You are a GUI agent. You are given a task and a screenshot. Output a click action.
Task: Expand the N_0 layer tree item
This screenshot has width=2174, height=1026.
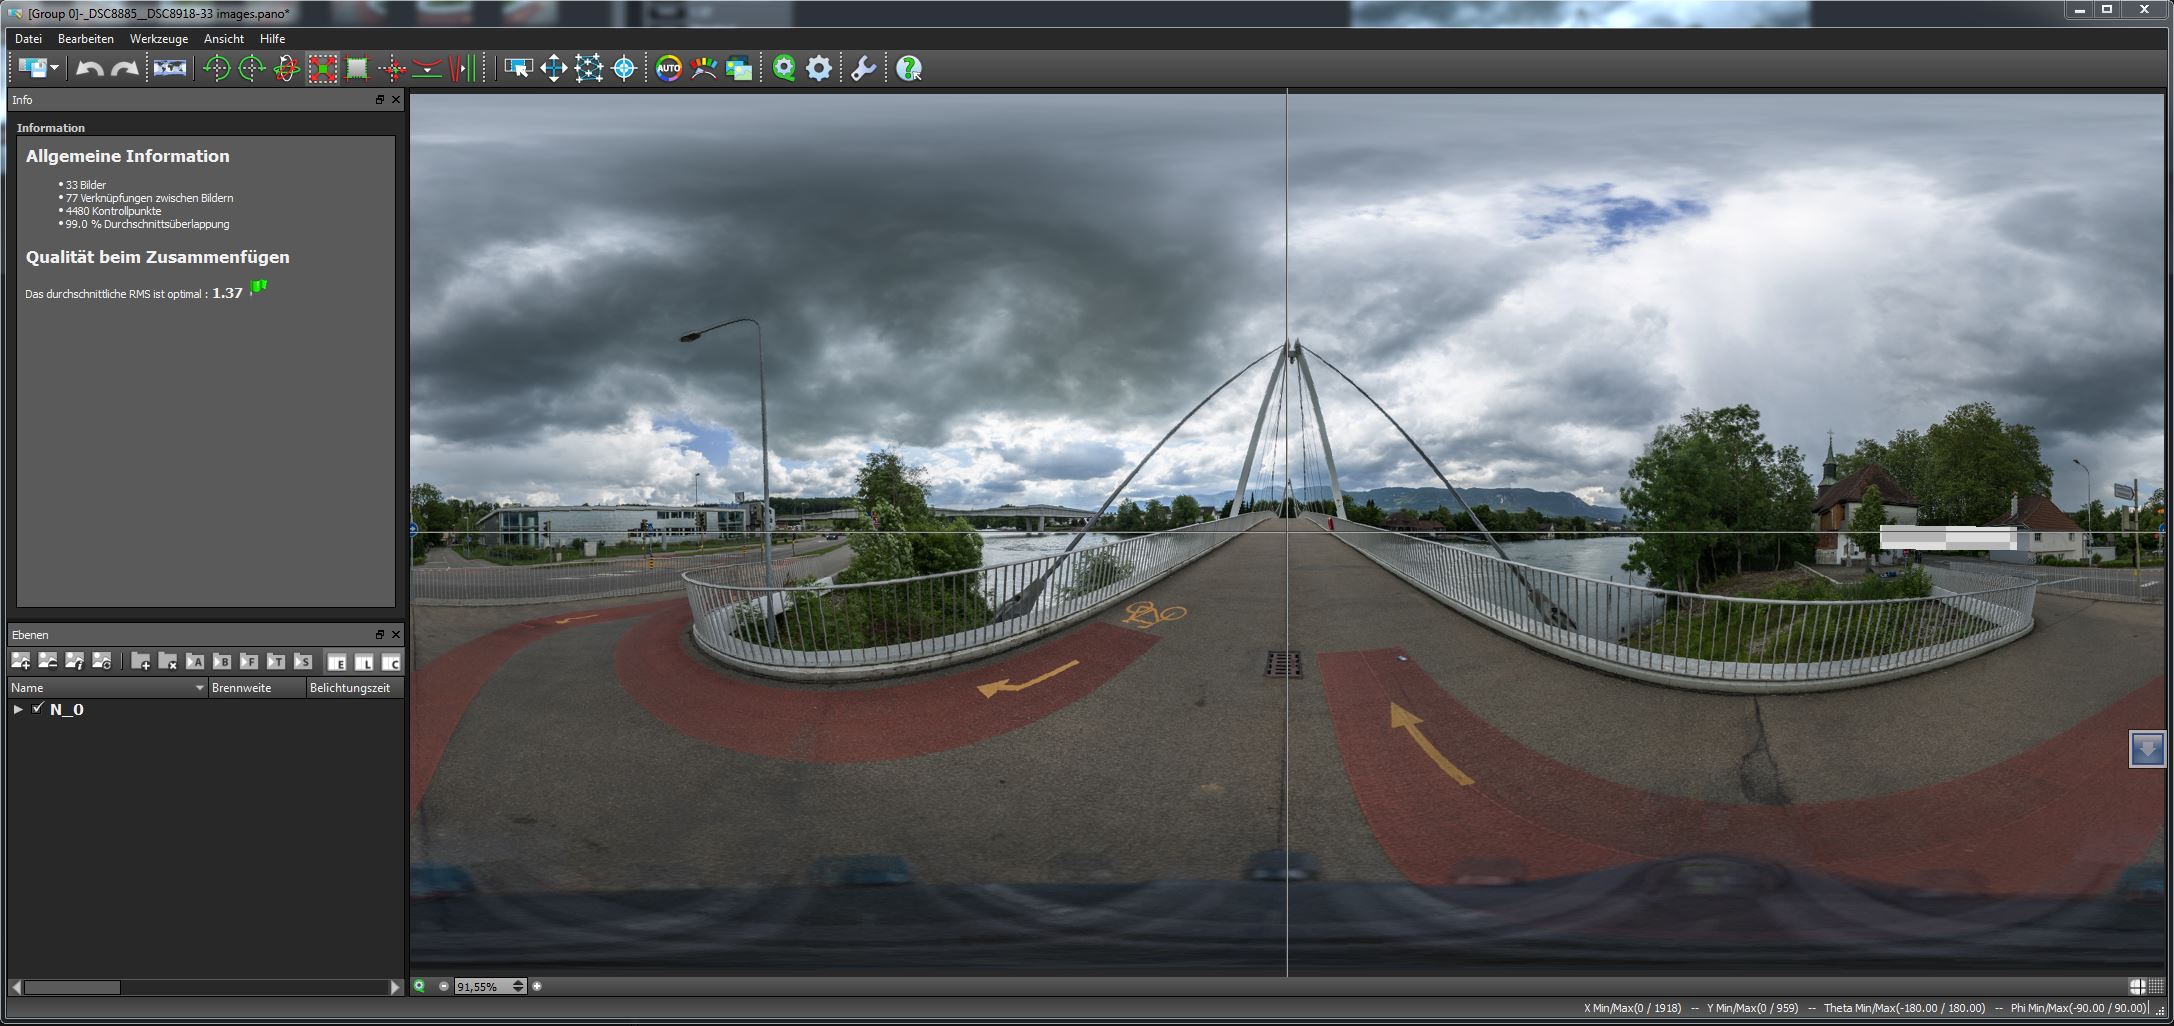click(x=18, y=709)
